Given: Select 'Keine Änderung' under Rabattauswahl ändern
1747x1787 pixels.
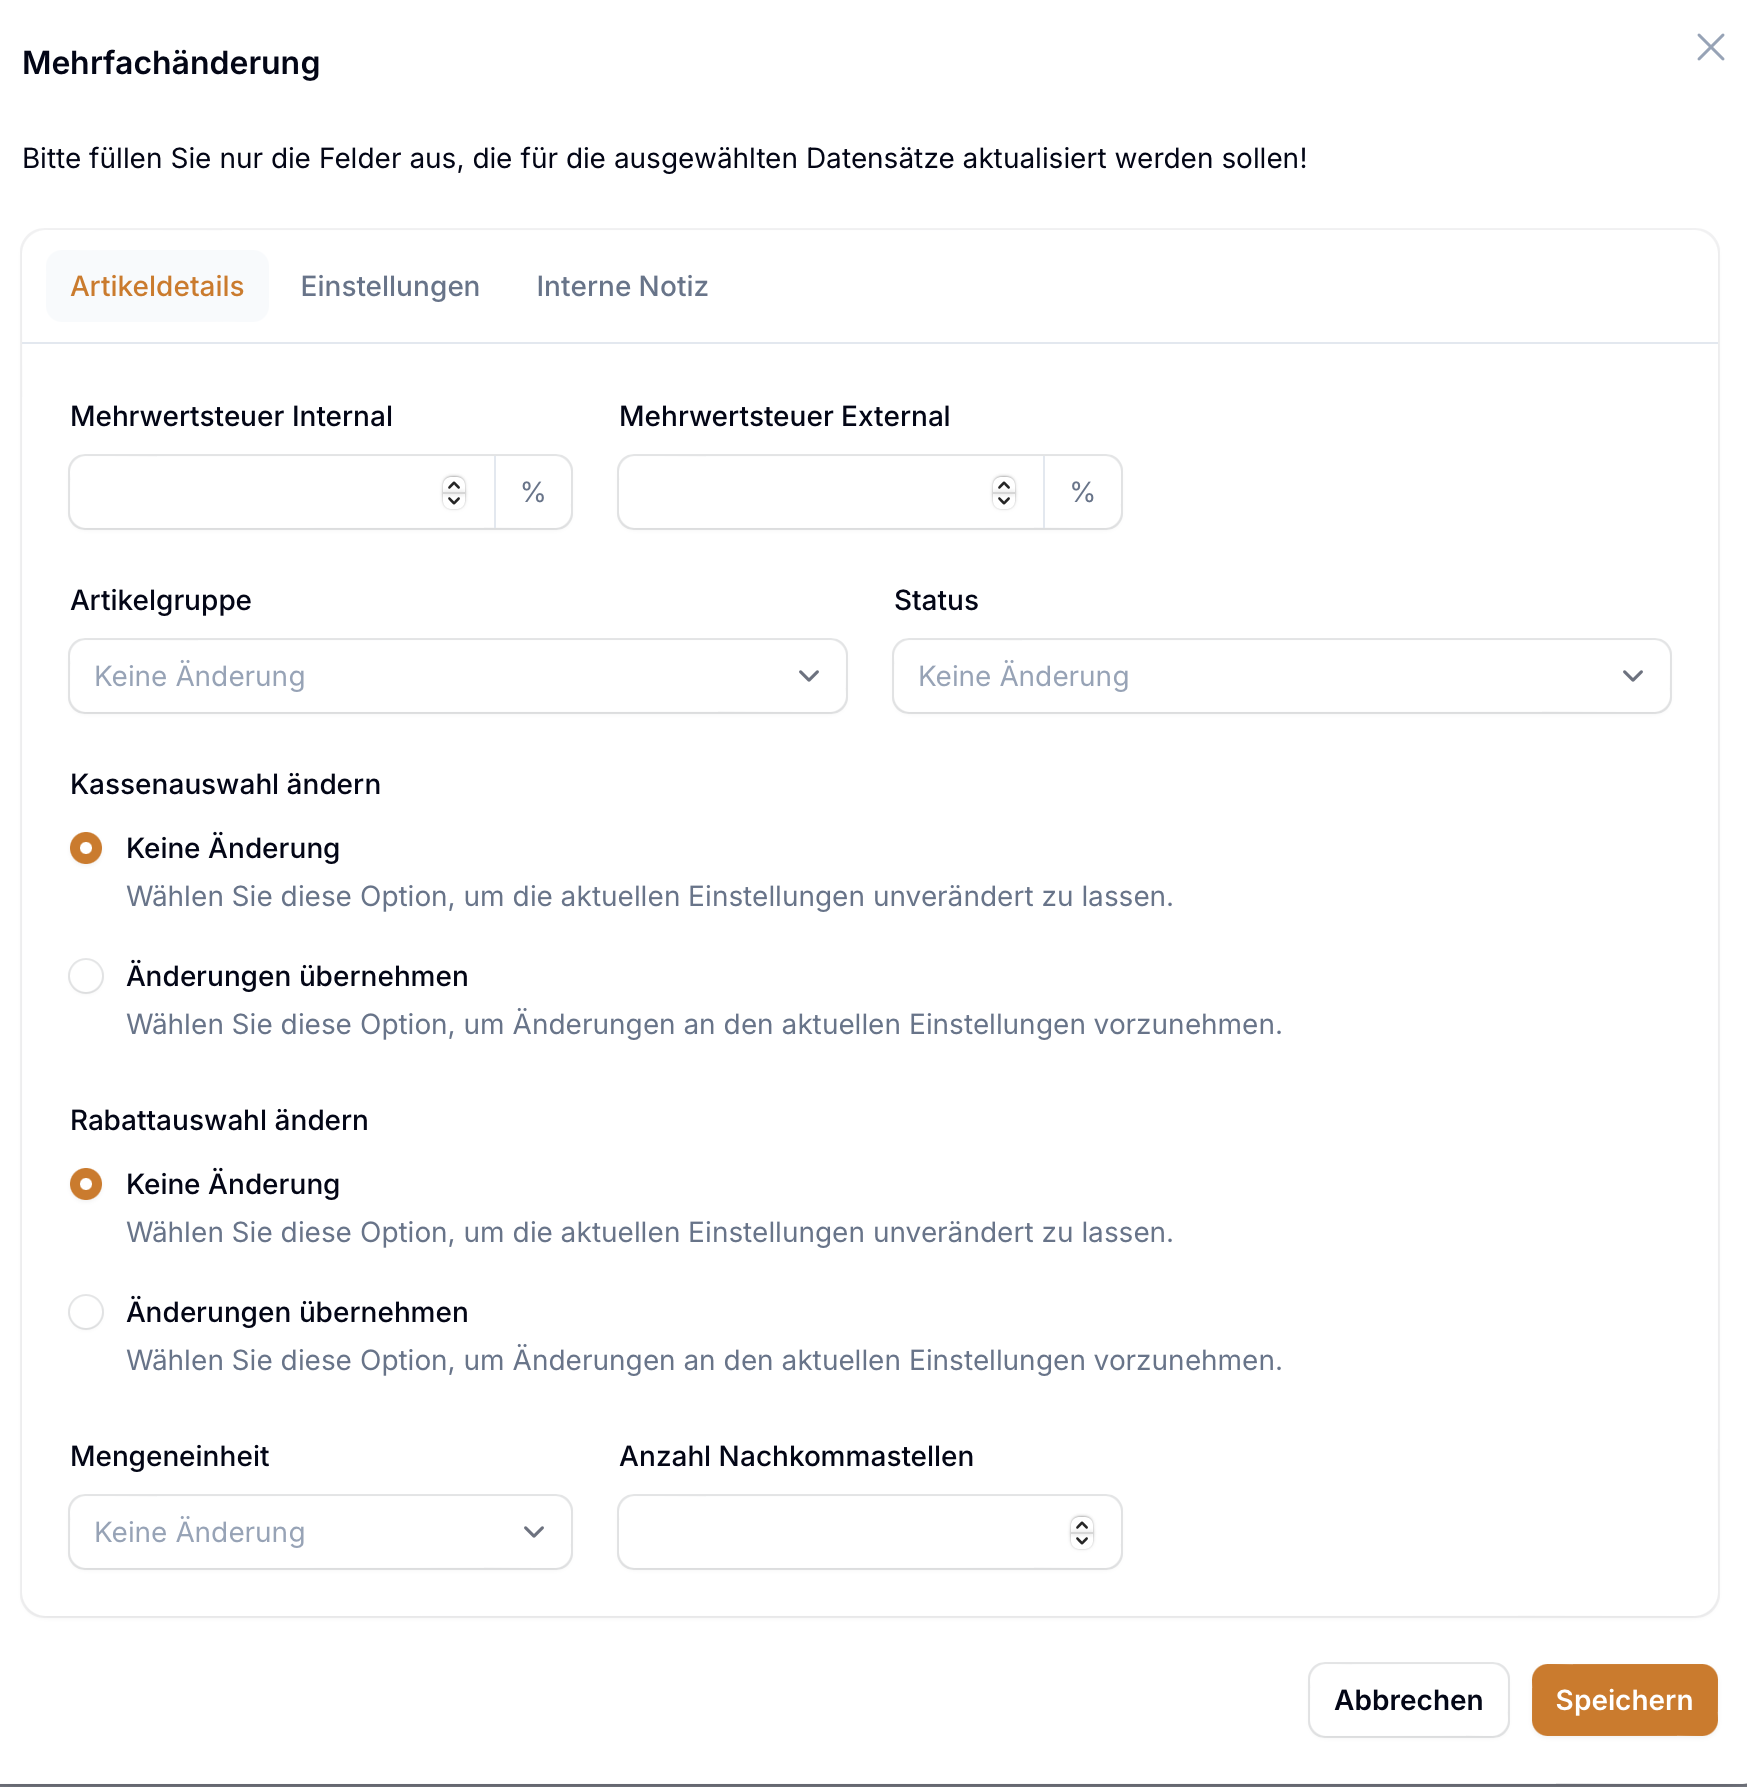Looking at the screenshot, I should [x=86, y=1184].
